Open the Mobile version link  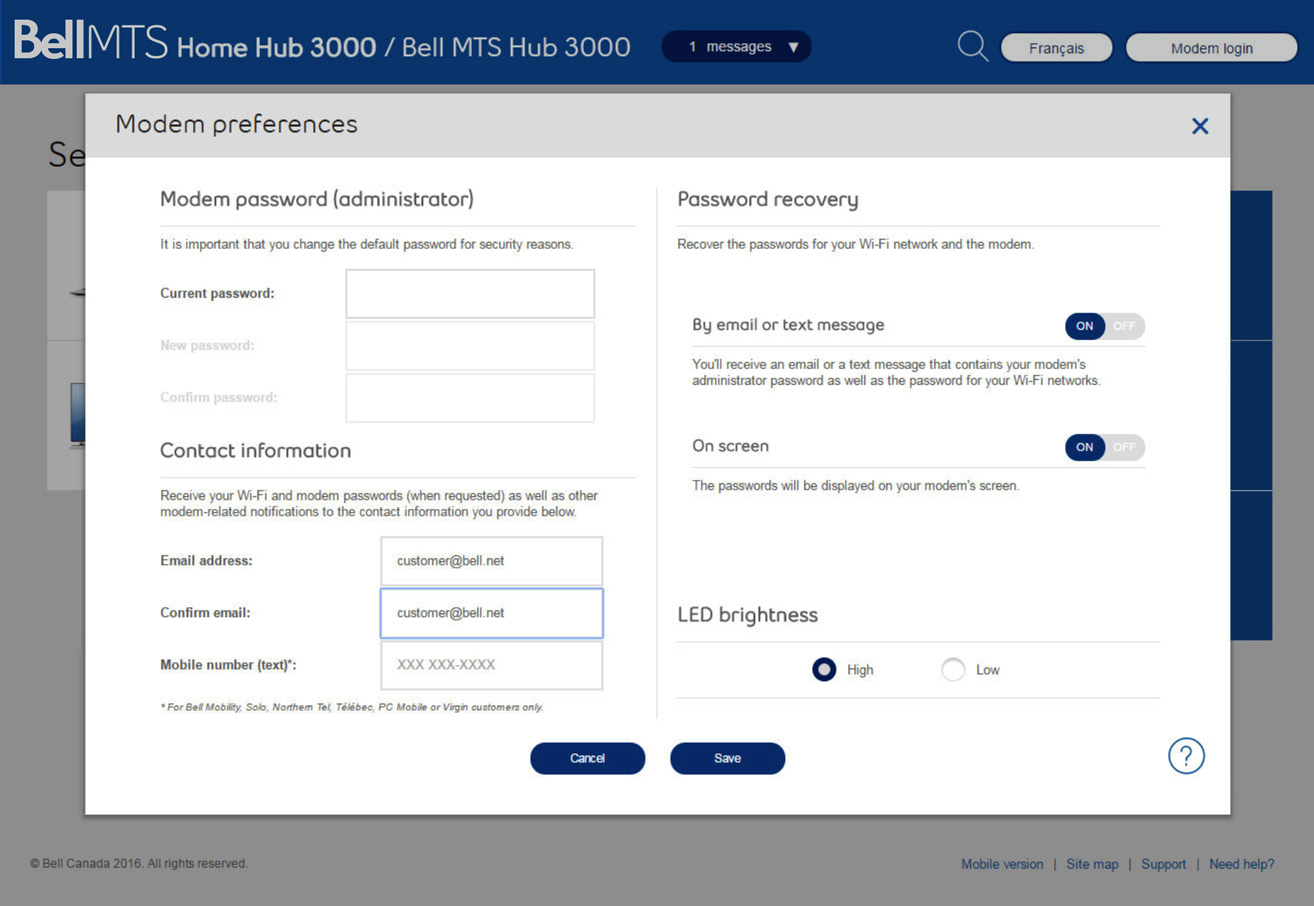tap(1002, 864)
